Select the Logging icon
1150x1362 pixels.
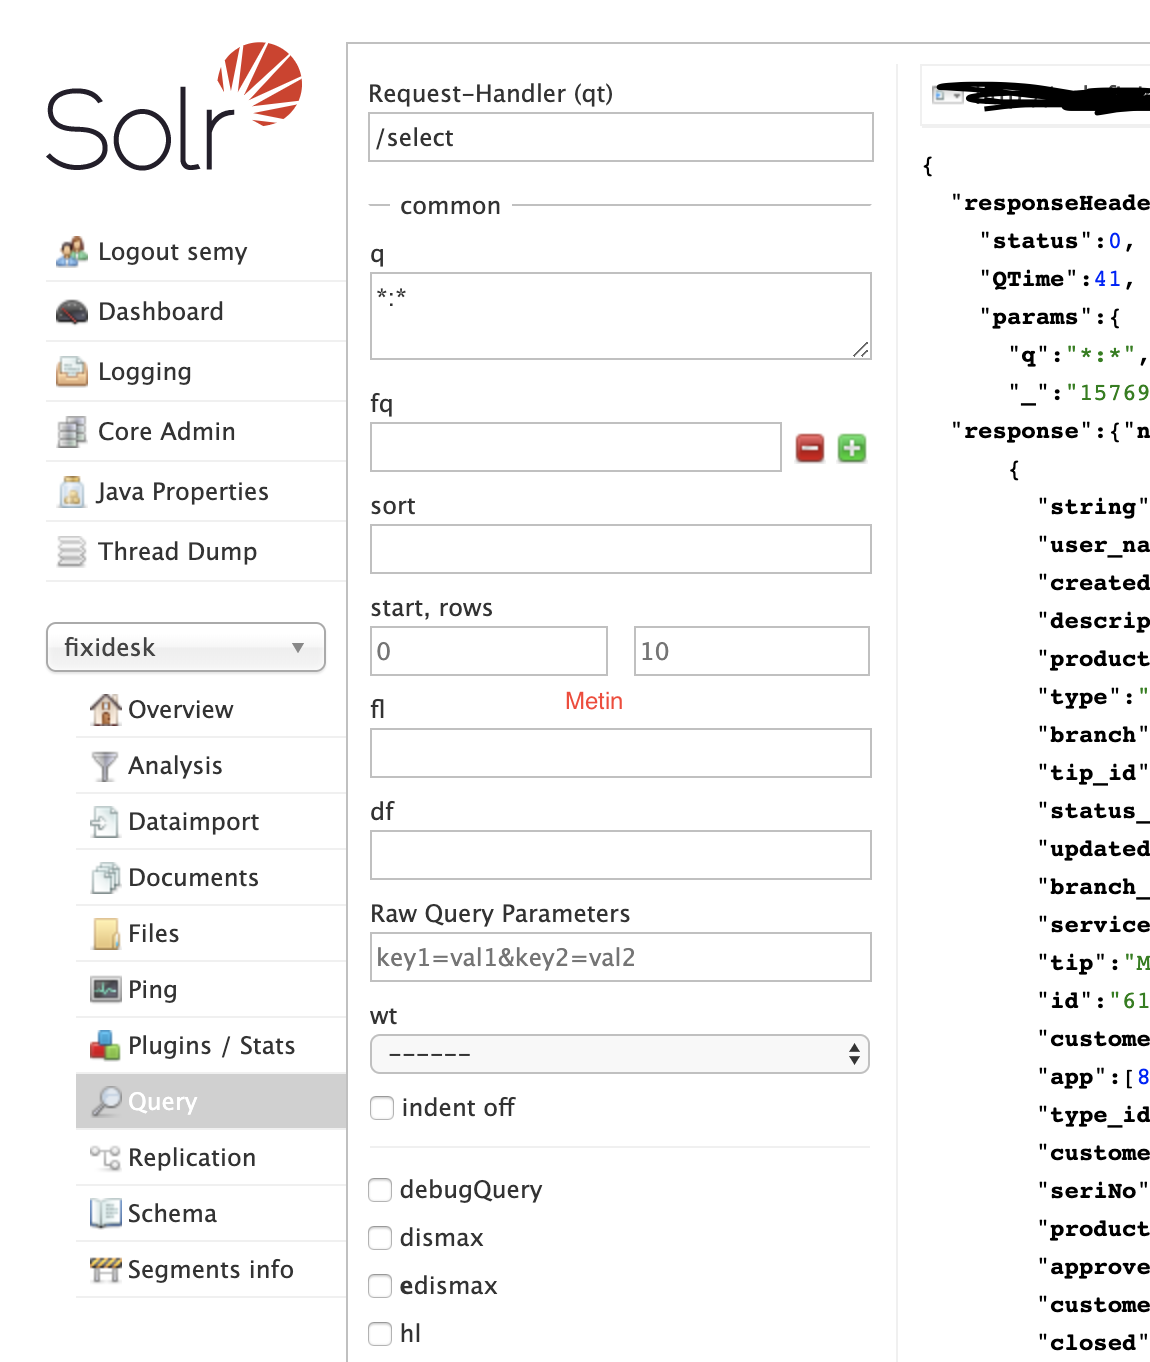[x=70, y=371]
